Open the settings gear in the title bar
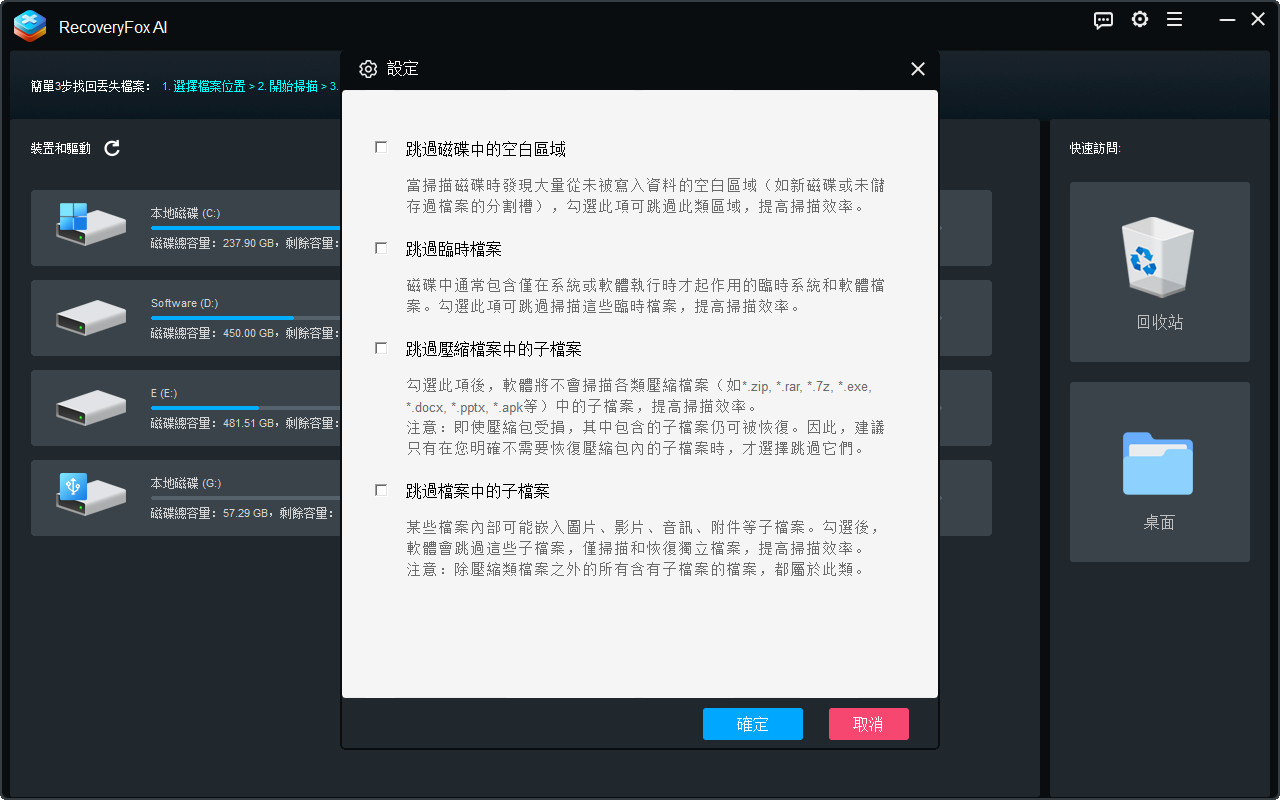1280x800 pixels. [x=1139, y=19]
